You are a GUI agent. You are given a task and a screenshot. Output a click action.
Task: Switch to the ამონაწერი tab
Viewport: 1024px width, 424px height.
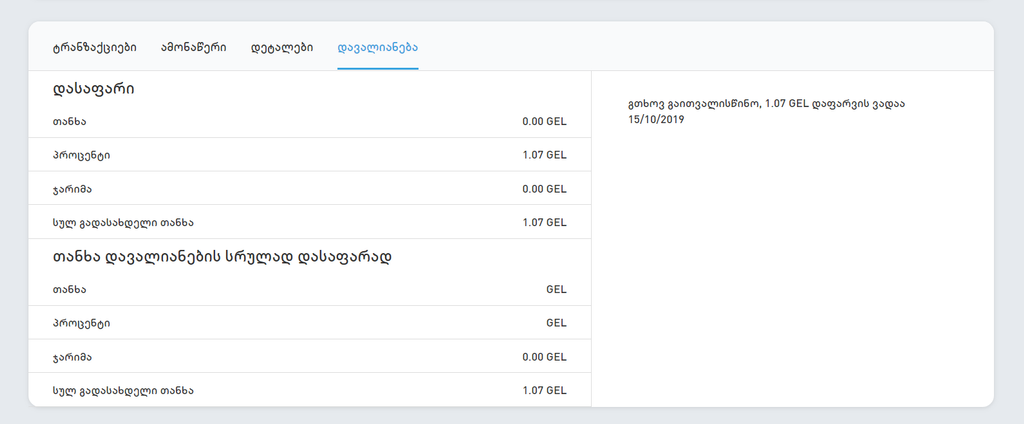(x=194, y=48)
